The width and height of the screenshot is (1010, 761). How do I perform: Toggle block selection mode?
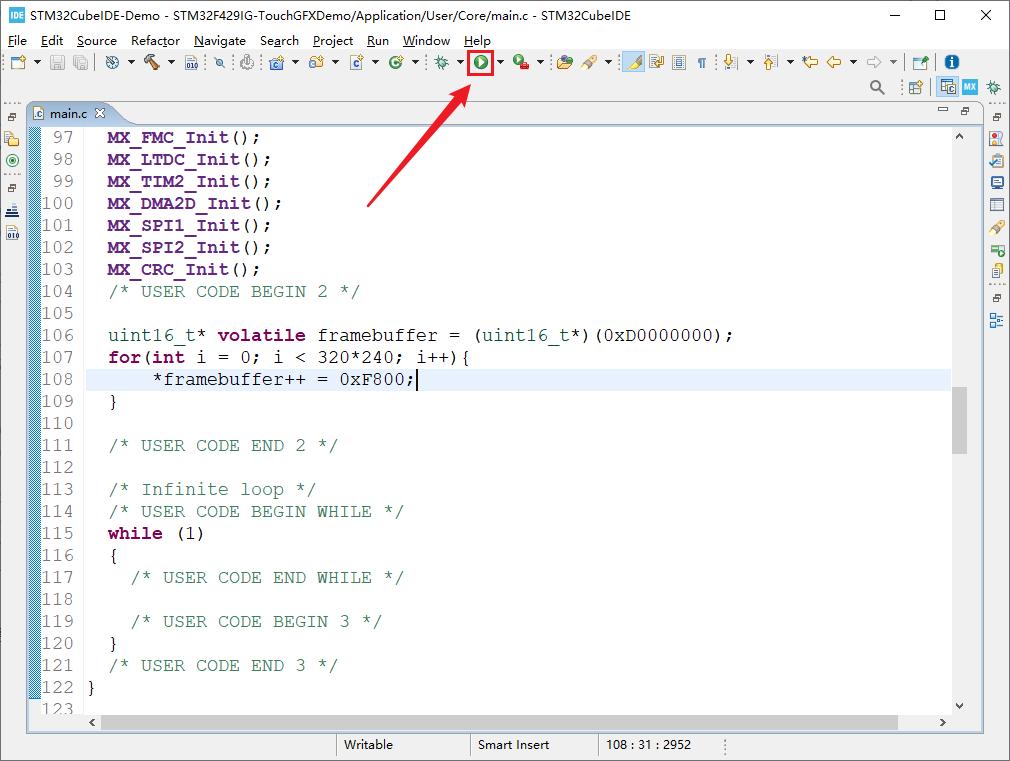(679, 62)
